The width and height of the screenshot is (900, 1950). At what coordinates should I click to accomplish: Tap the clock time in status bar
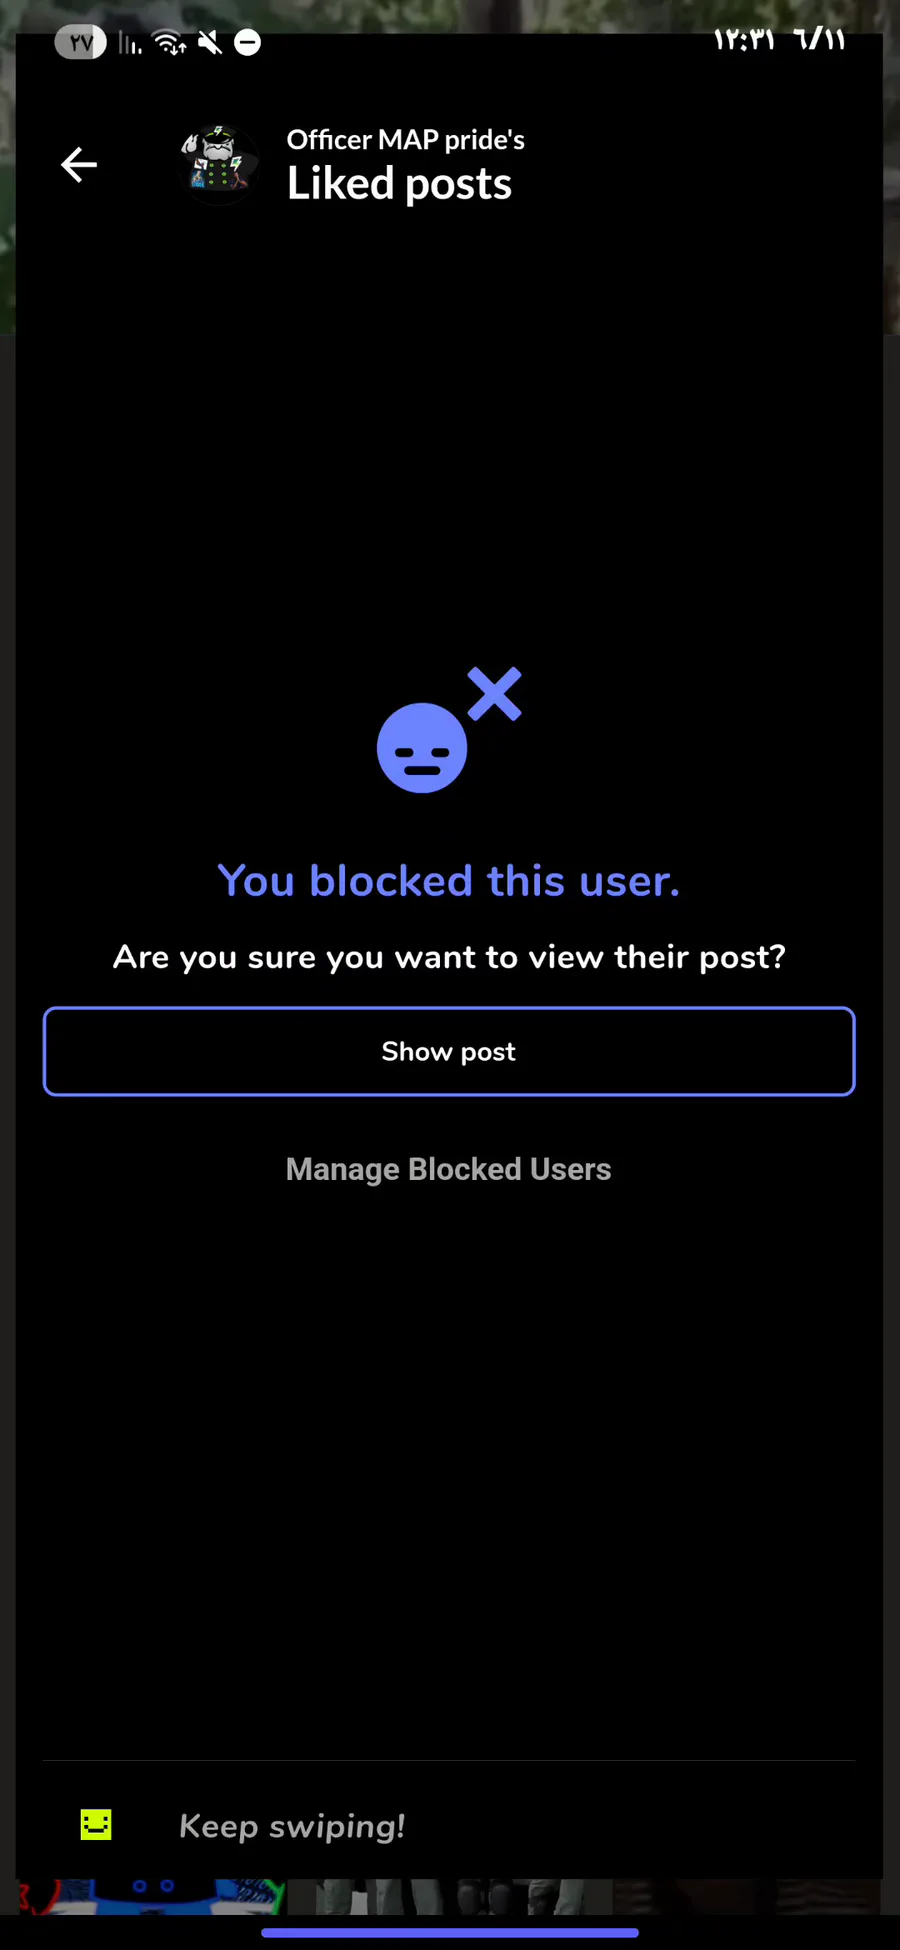pyautogui.click(x=744, y=40)
